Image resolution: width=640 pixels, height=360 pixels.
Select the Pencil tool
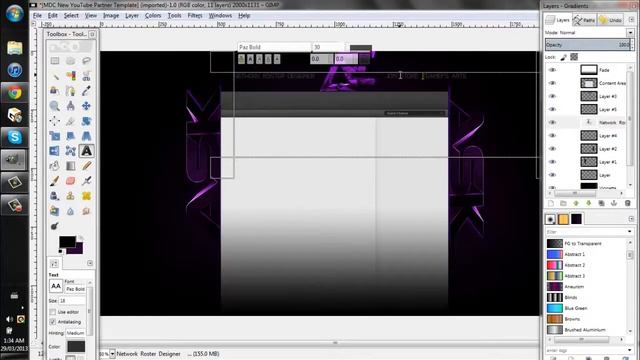click(x=86, y=166)
